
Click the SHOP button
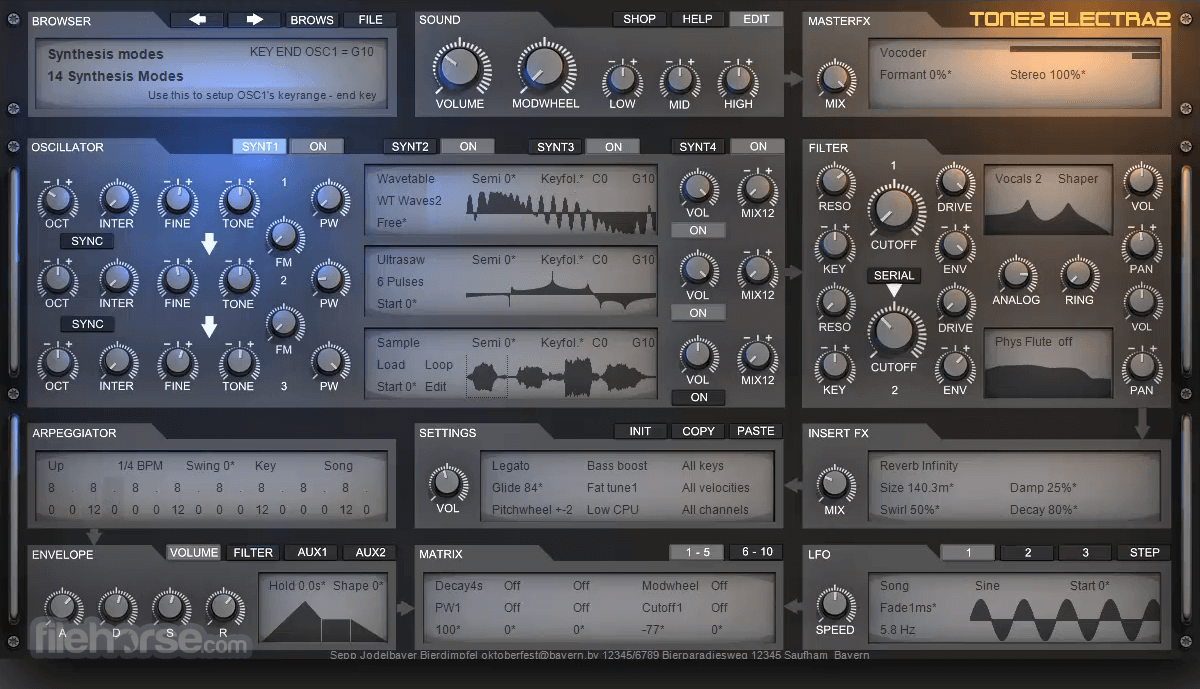[639, 19]
